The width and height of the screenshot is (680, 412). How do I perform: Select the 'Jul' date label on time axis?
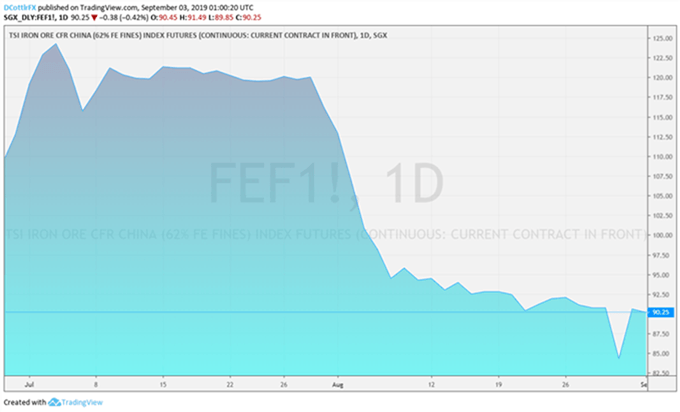29,385
